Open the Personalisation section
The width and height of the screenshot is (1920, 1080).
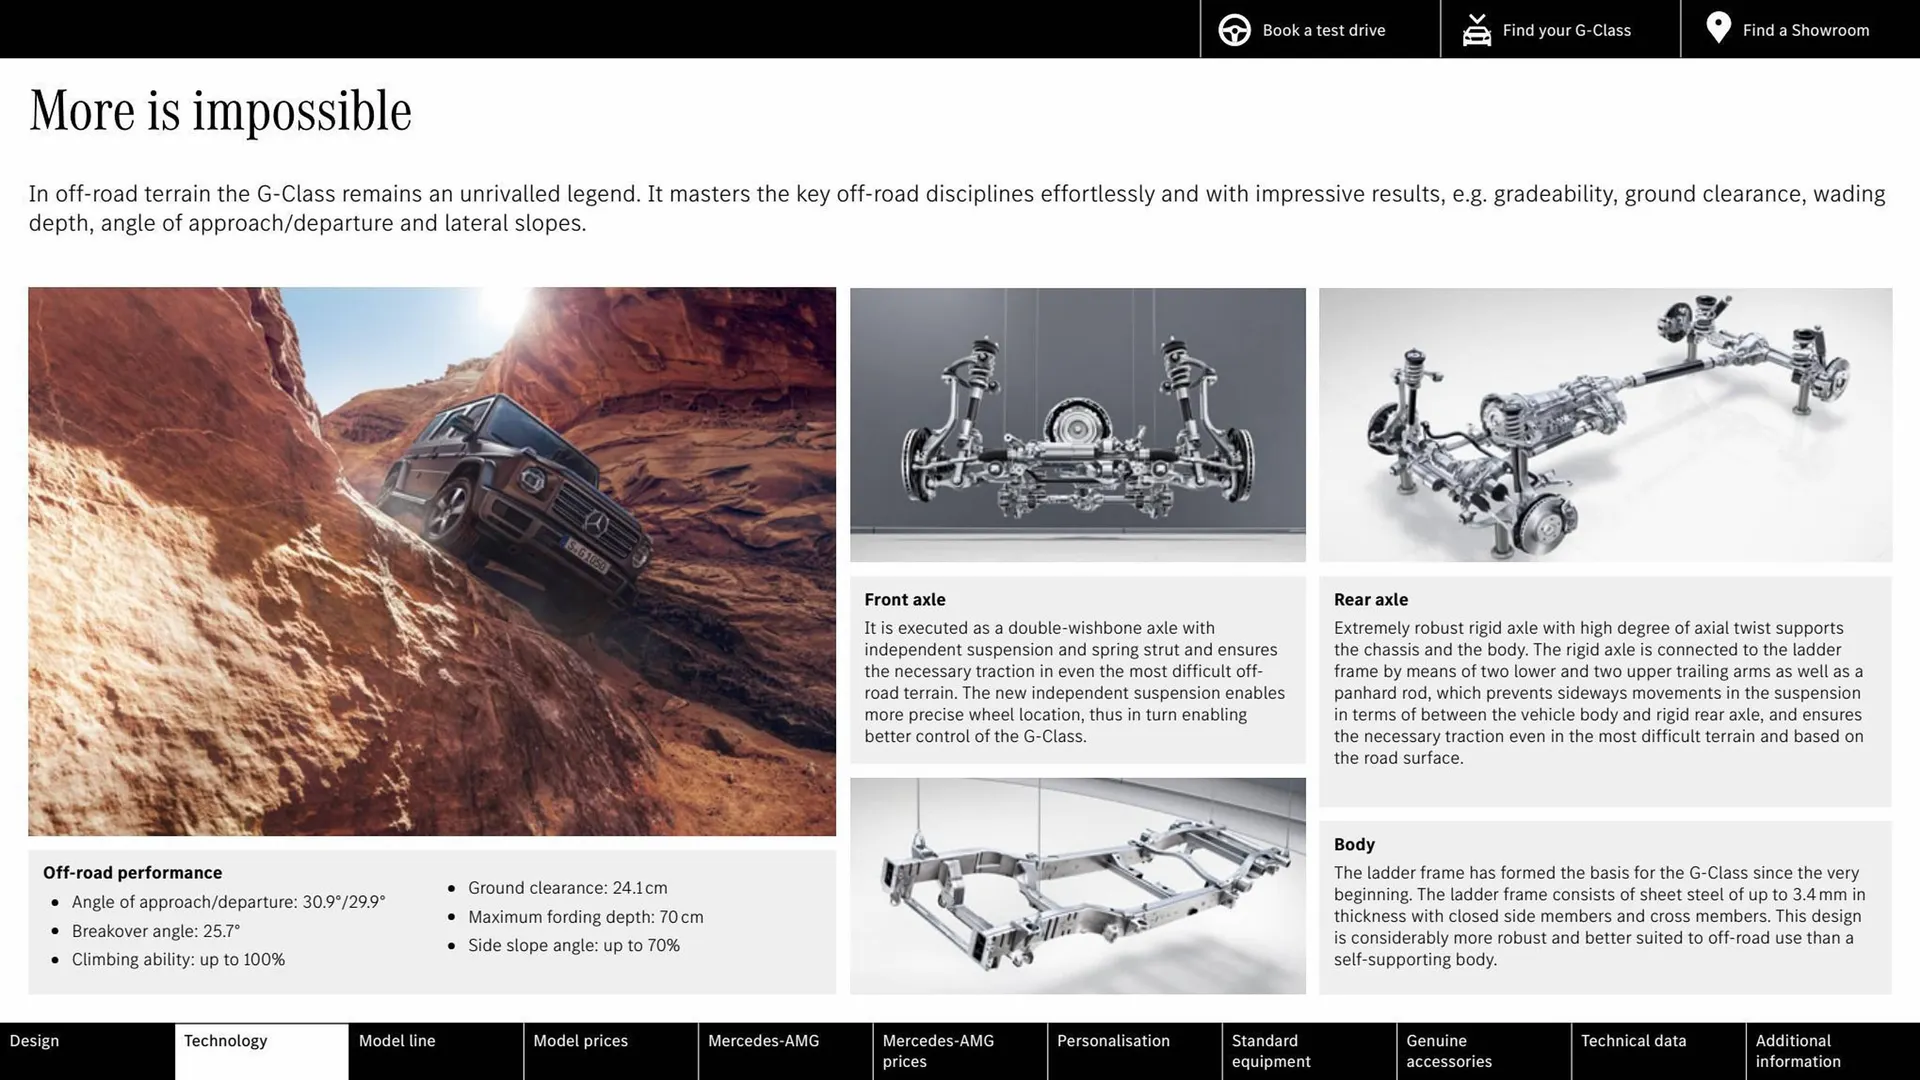pos(1114,1040)
